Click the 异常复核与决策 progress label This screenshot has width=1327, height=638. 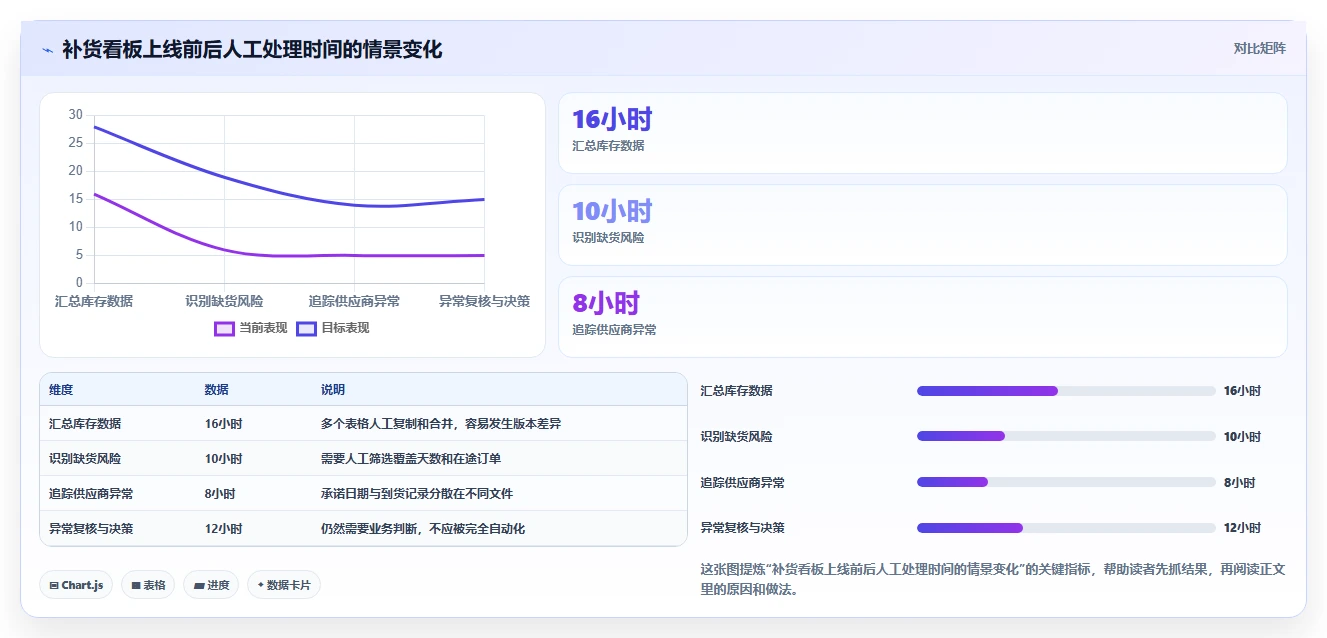[743, 527]
